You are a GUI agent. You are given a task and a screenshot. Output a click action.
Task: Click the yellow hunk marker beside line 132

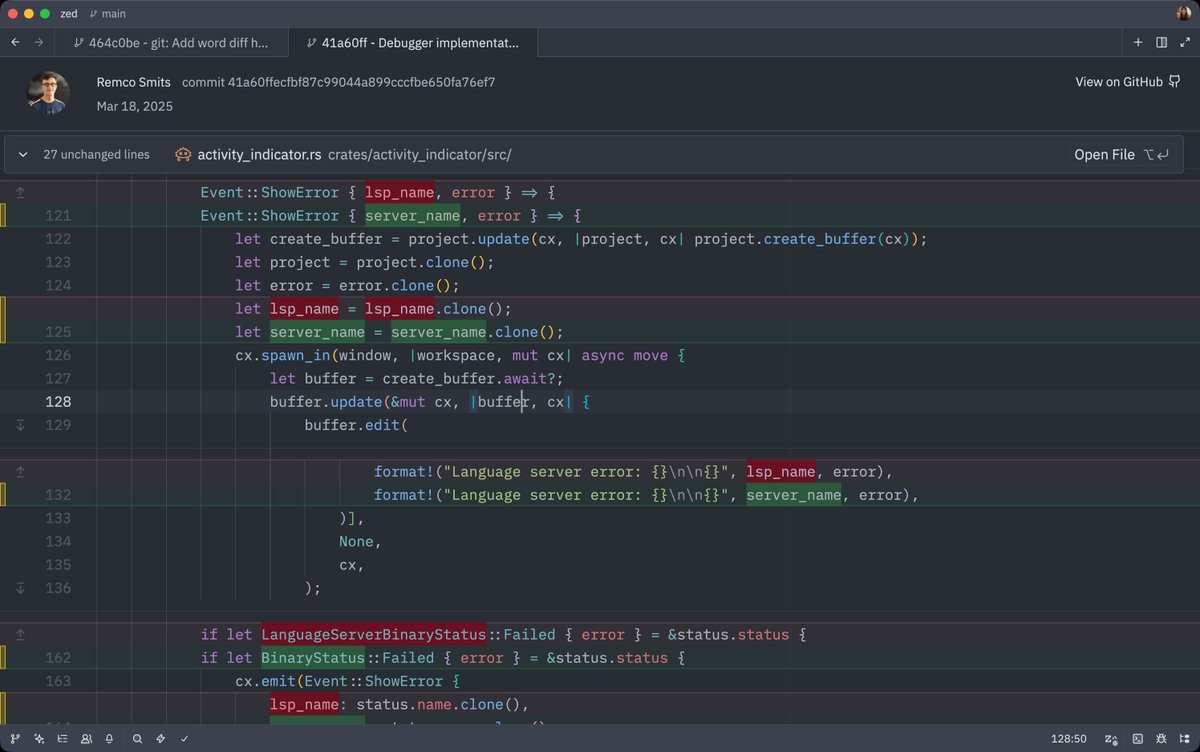[3, 495]
